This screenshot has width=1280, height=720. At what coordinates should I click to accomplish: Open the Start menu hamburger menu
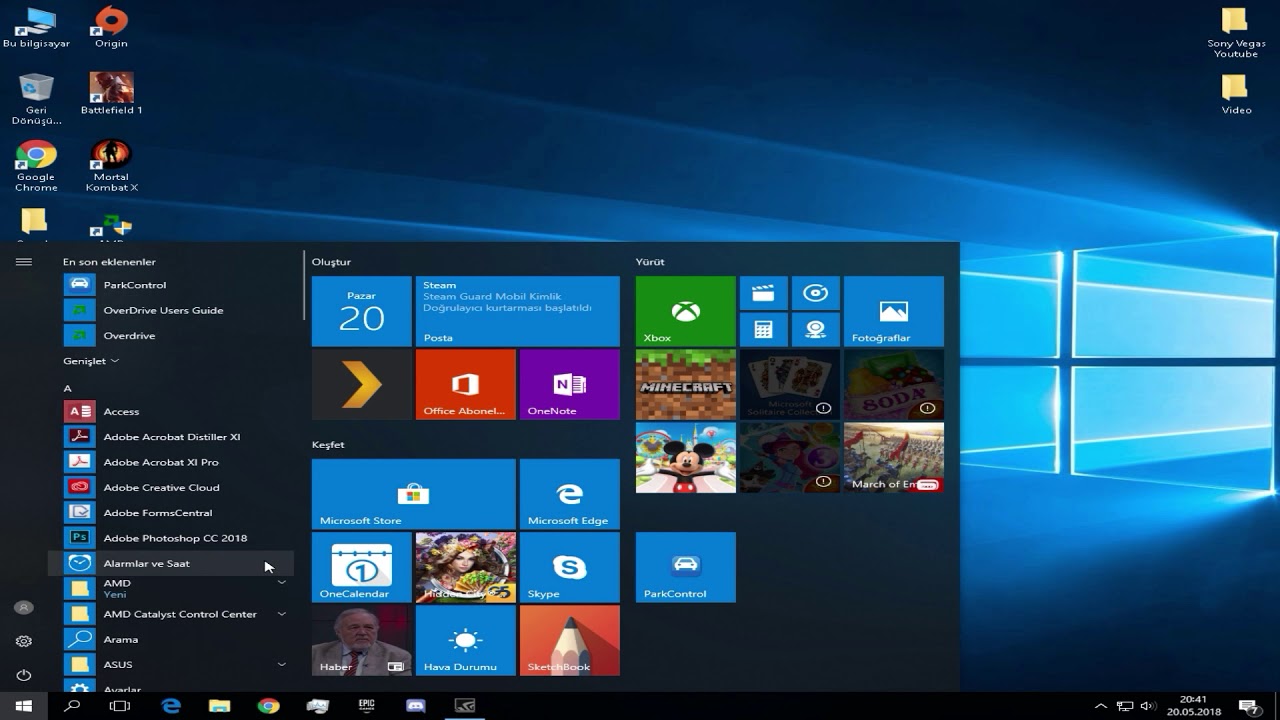pyautogui.click(x=24, y=262)
